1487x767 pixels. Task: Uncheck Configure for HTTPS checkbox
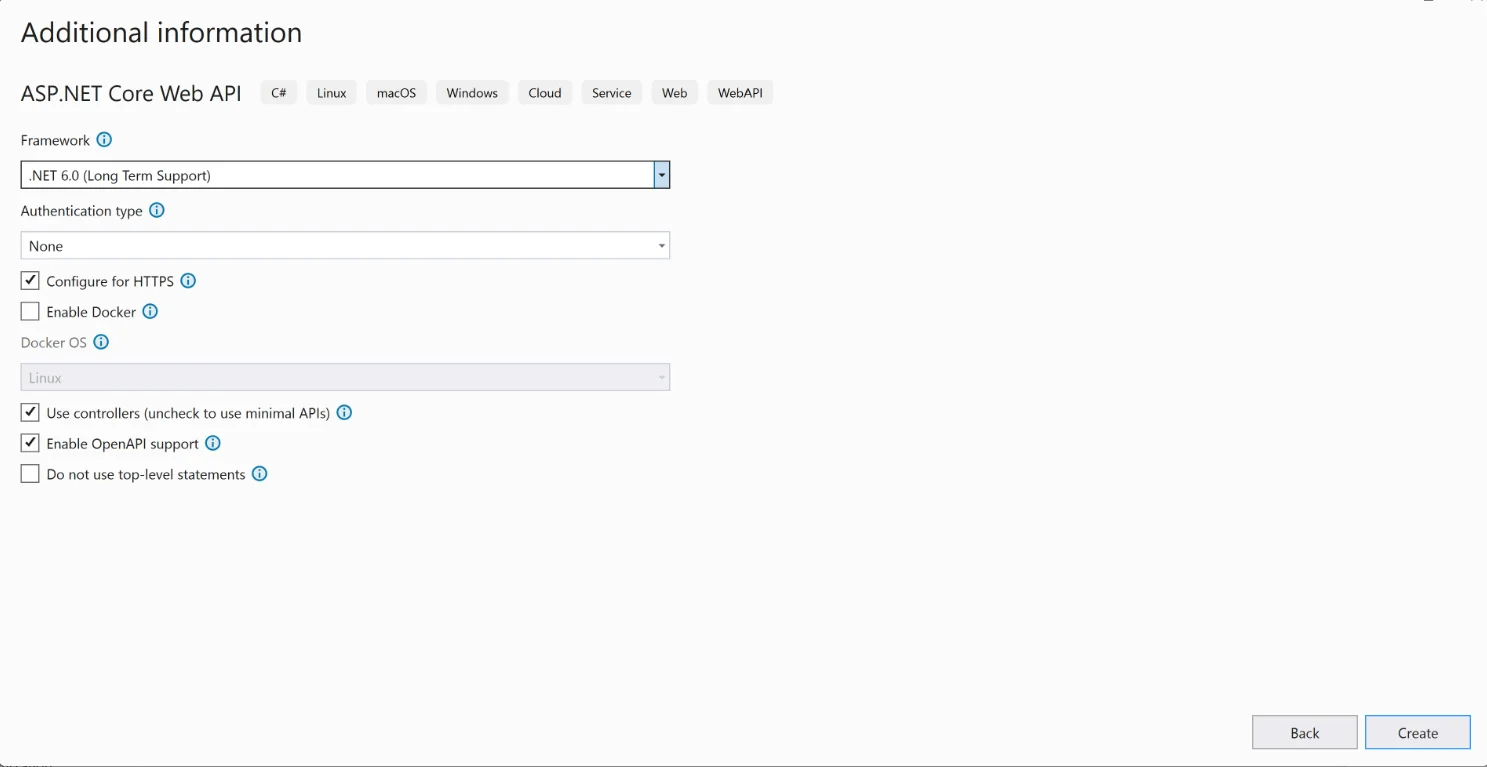30,281
